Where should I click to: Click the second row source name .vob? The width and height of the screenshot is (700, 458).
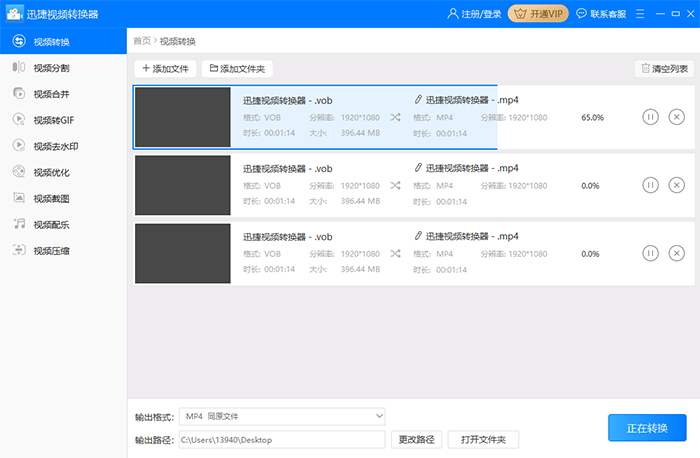point(288,169)
